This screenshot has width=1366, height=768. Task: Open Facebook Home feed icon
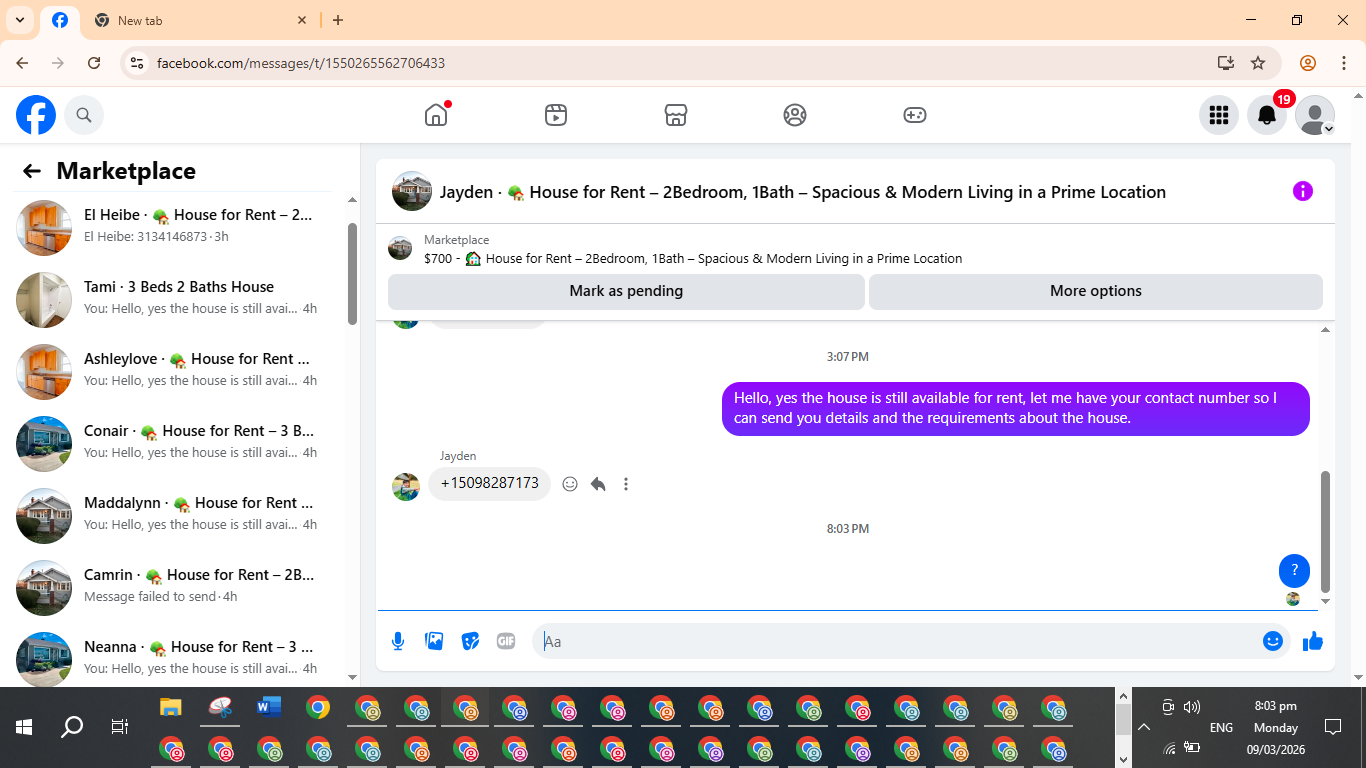tap(436, 115)
